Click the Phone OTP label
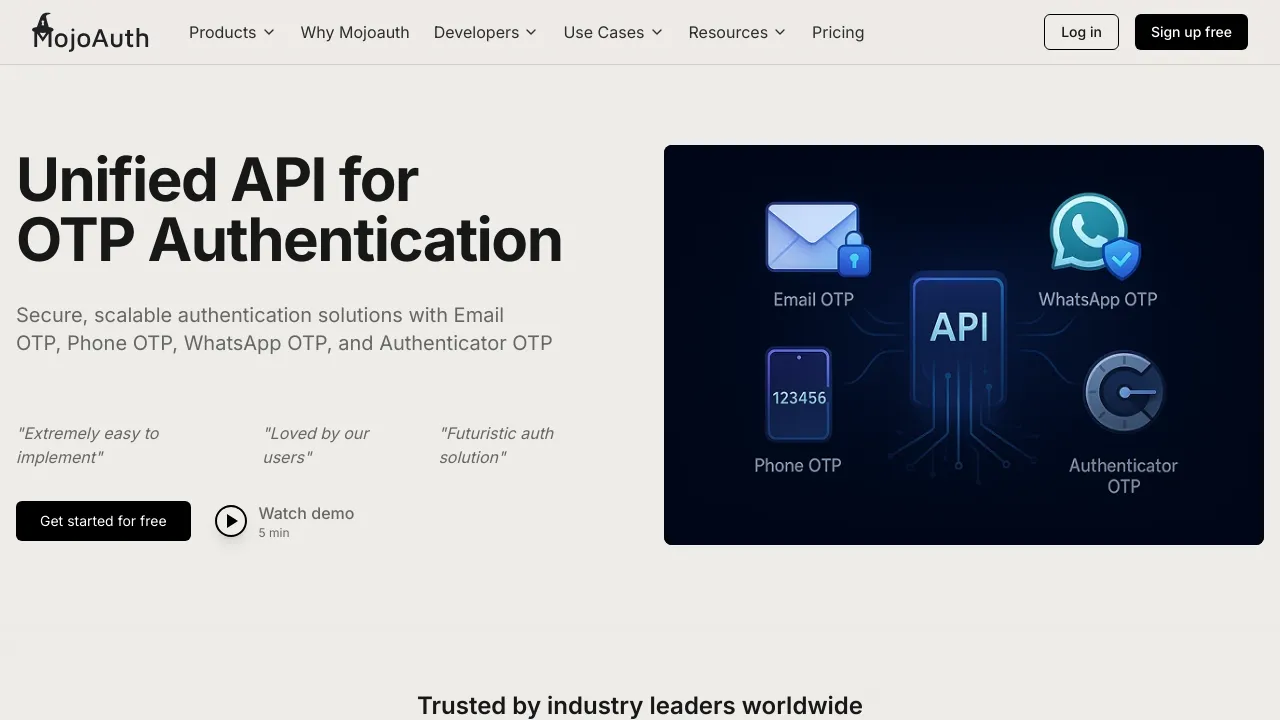Screen dimensions: 1280x720 (798, 465)
